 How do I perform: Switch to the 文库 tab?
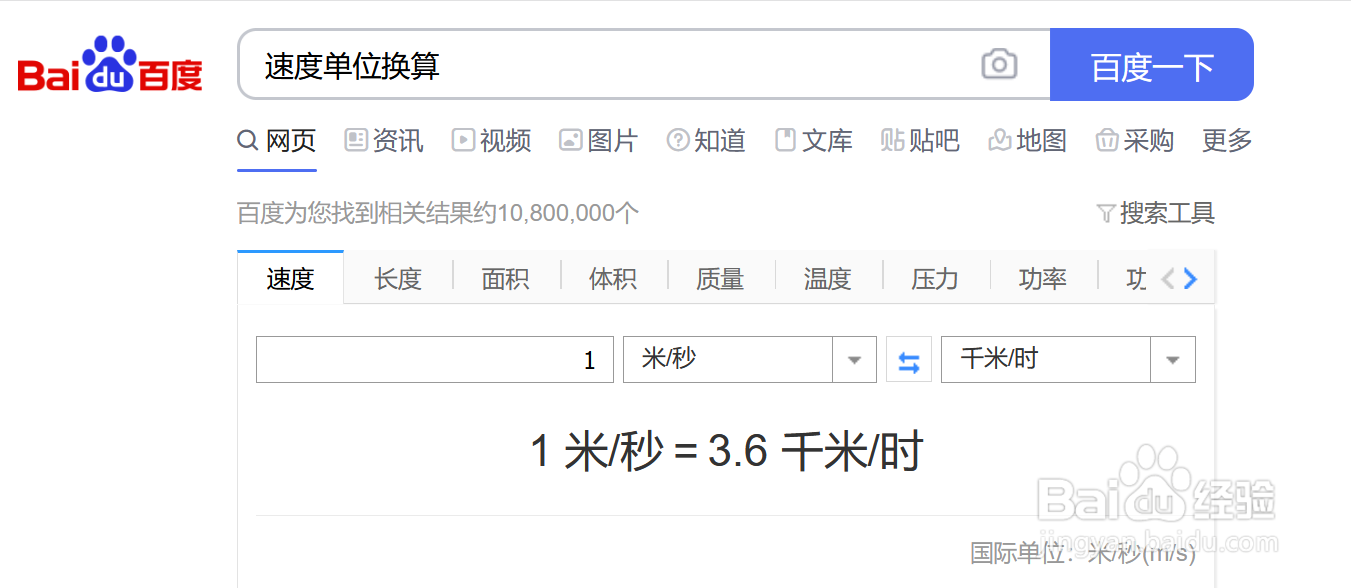click(814, 141)
